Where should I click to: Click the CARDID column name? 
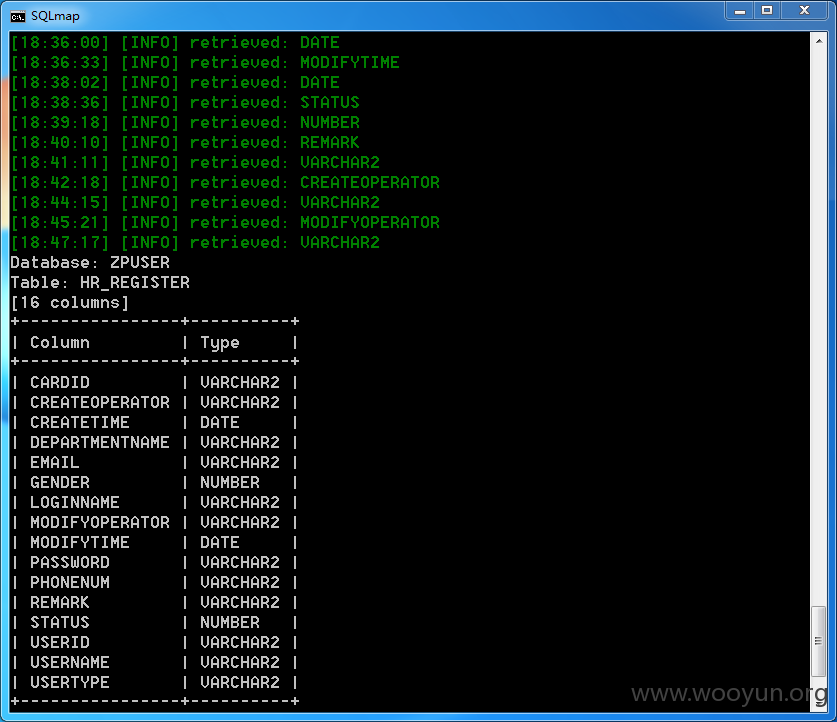(60, 383)
